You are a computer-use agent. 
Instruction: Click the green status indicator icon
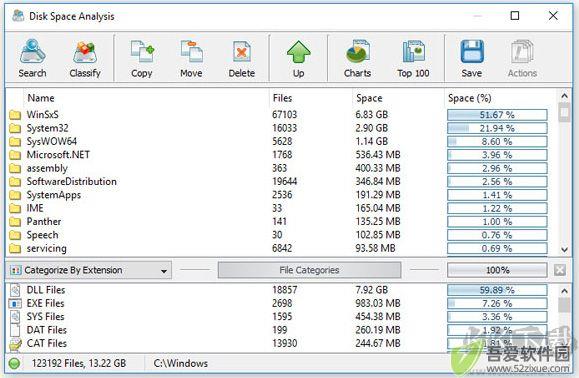tap(14, 364)
